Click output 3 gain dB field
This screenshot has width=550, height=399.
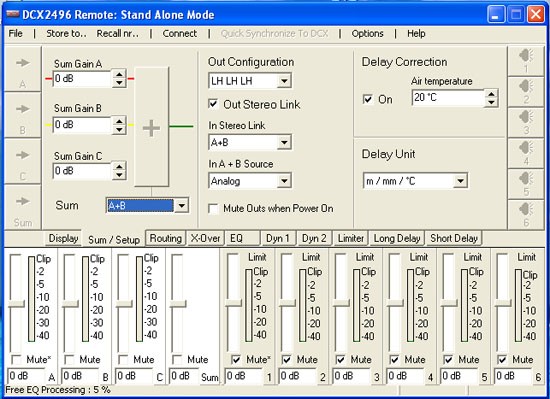point(352,376)
